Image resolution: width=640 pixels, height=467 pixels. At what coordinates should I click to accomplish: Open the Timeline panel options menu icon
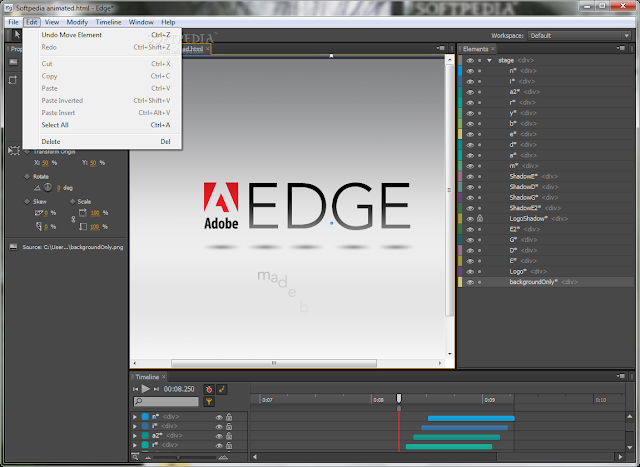(620, 376)
